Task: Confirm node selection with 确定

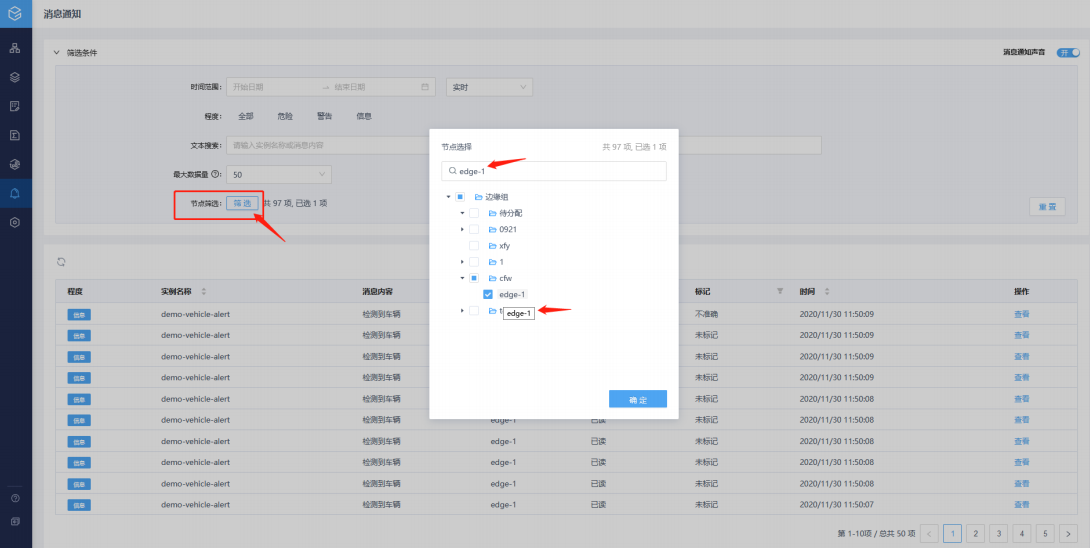Action: 638,399
